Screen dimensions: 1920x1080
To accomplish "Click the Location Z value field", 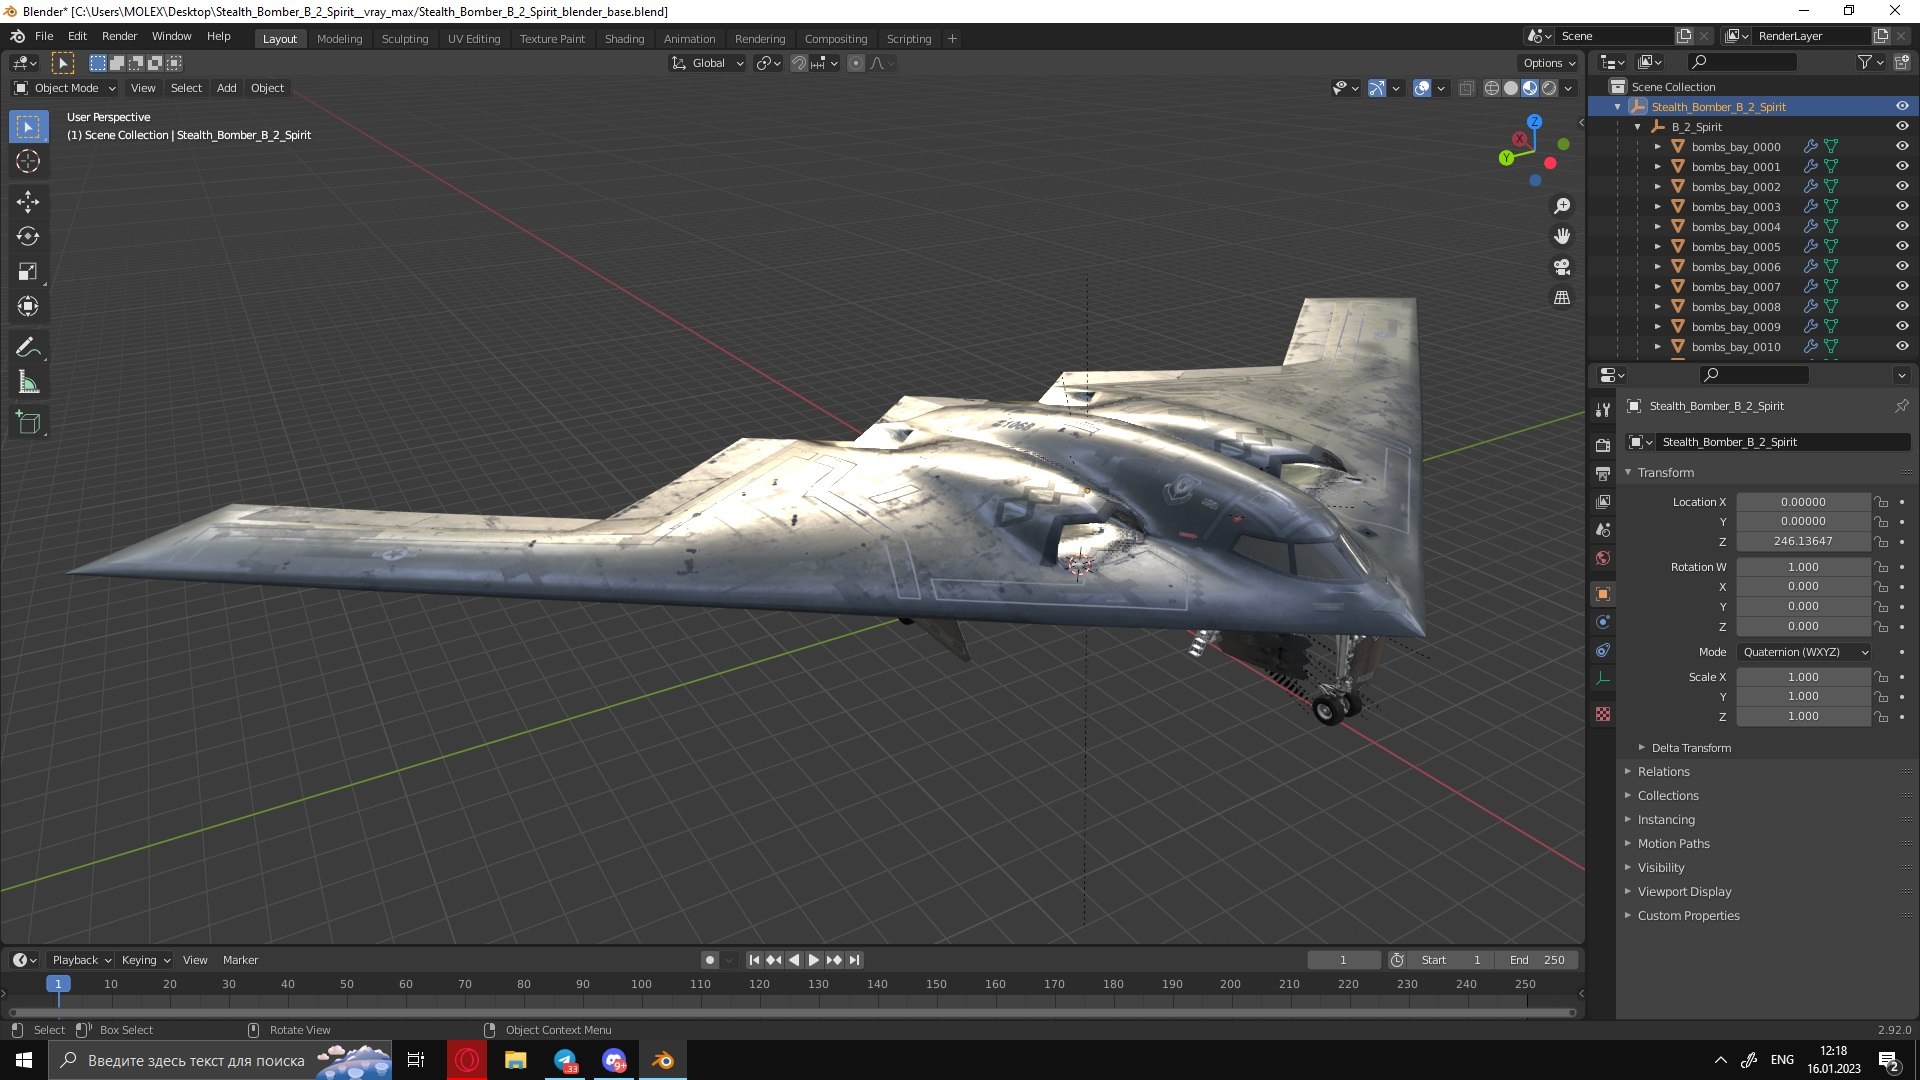I will pyautogui.click(x=1803, y=541).
